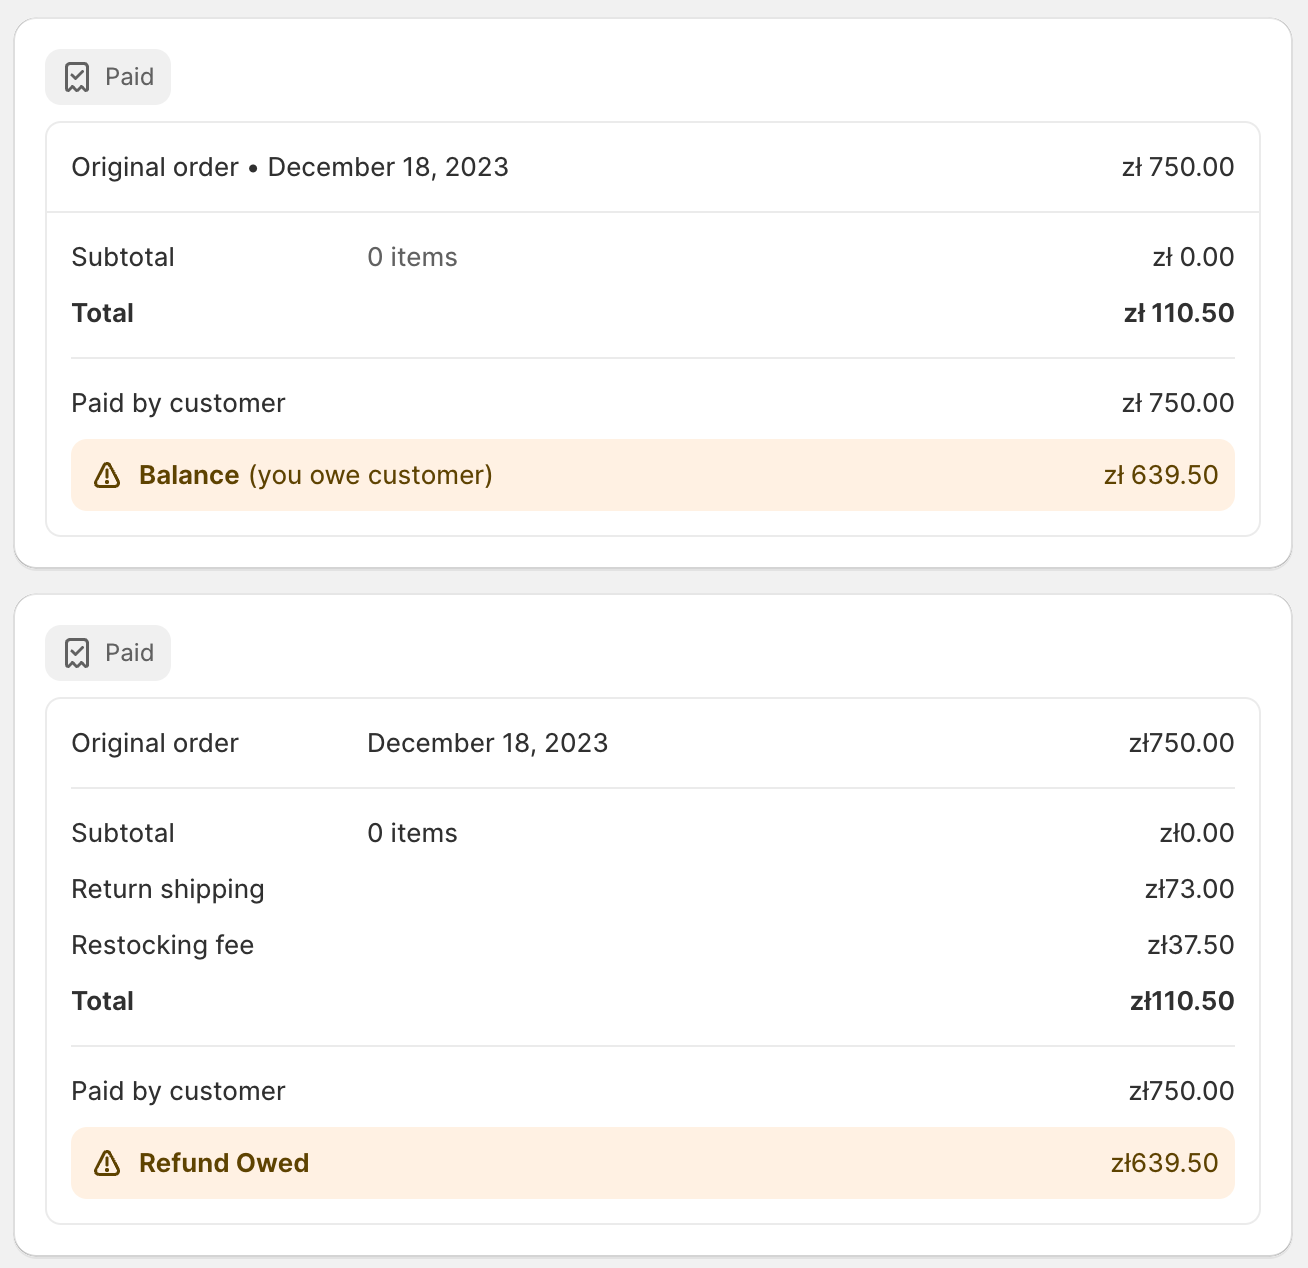Click the zł73.00 return shipping amount
This screenshot has width=1308, height=1268.
pos(1189,889)
